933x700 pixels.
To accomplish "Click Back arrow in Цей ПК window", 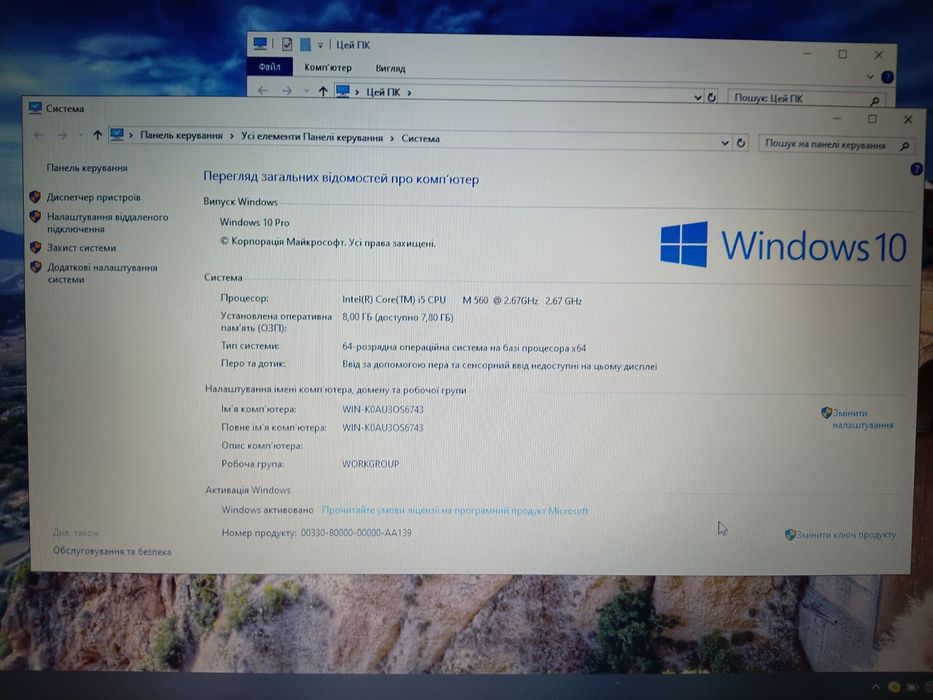I will 262,90.
